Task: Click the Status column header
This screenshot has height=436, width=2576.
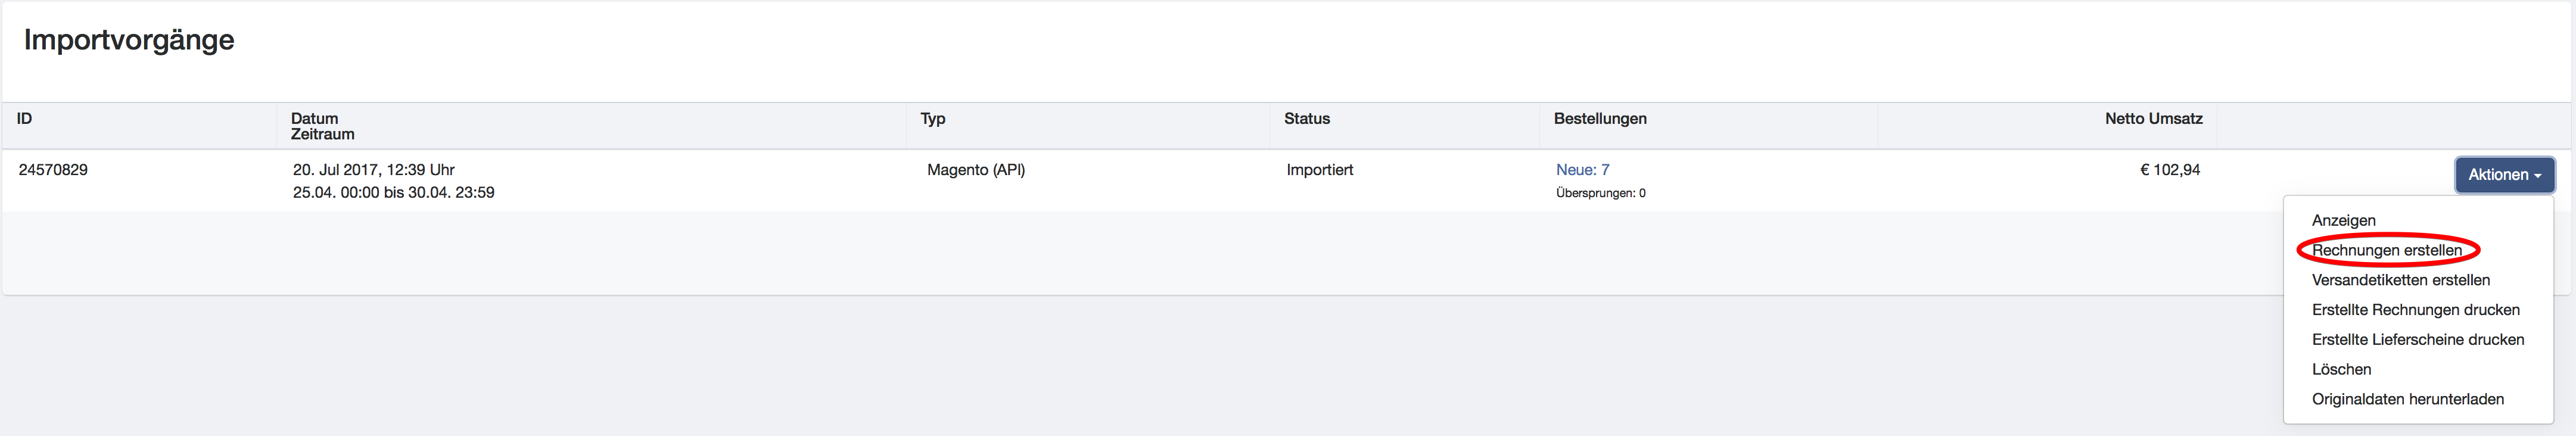Action: pos(1306,118)
